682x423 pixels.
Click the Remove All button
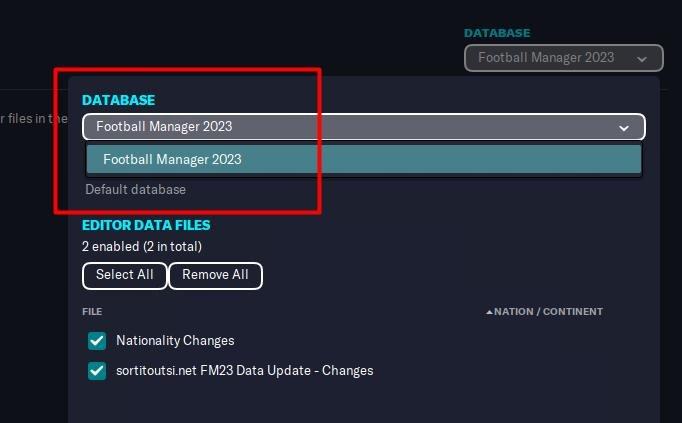(215, 276)
